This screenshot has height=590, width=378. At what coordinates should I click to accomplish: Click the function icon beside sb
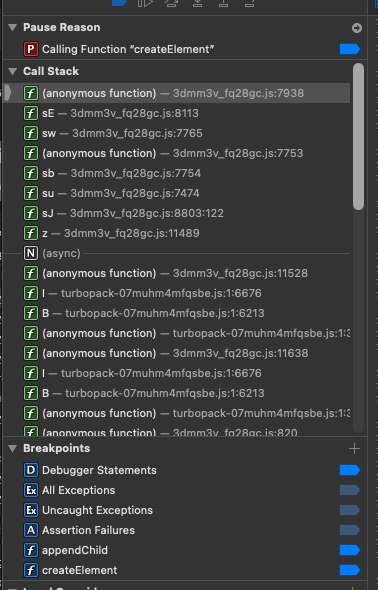(31, 173)
